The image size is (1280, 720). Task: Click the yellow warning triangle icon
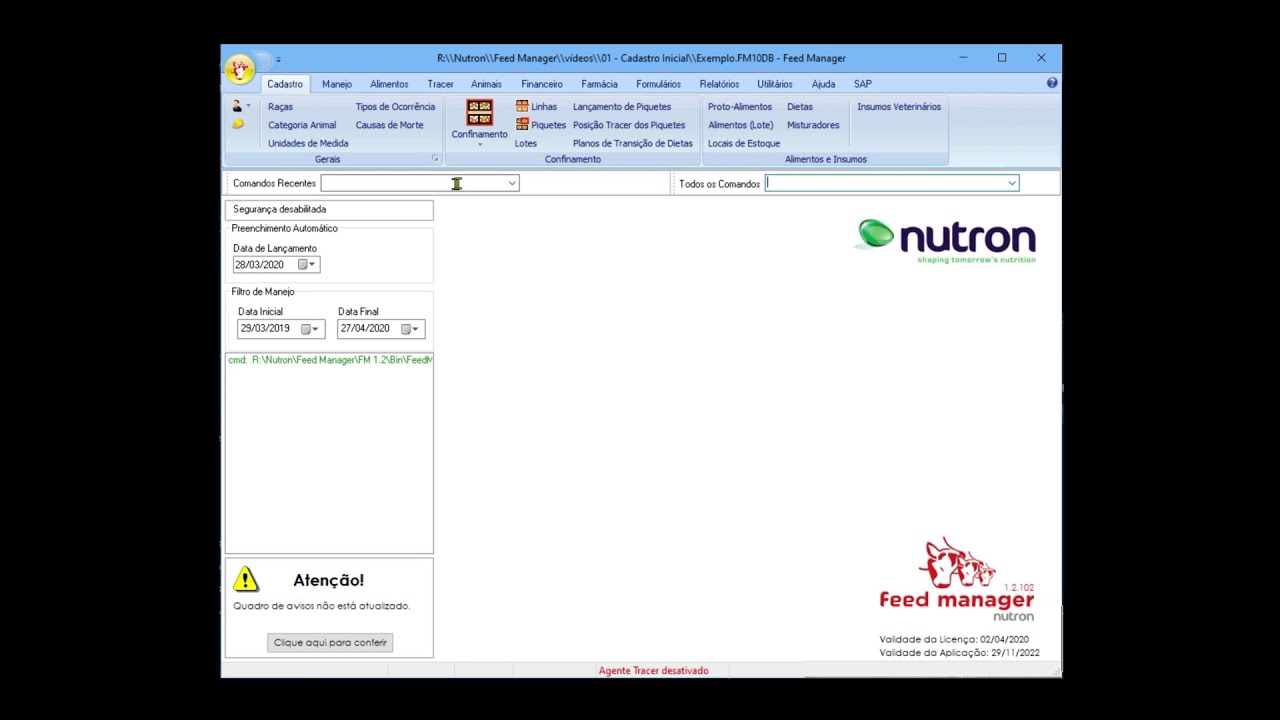[245, 579]
